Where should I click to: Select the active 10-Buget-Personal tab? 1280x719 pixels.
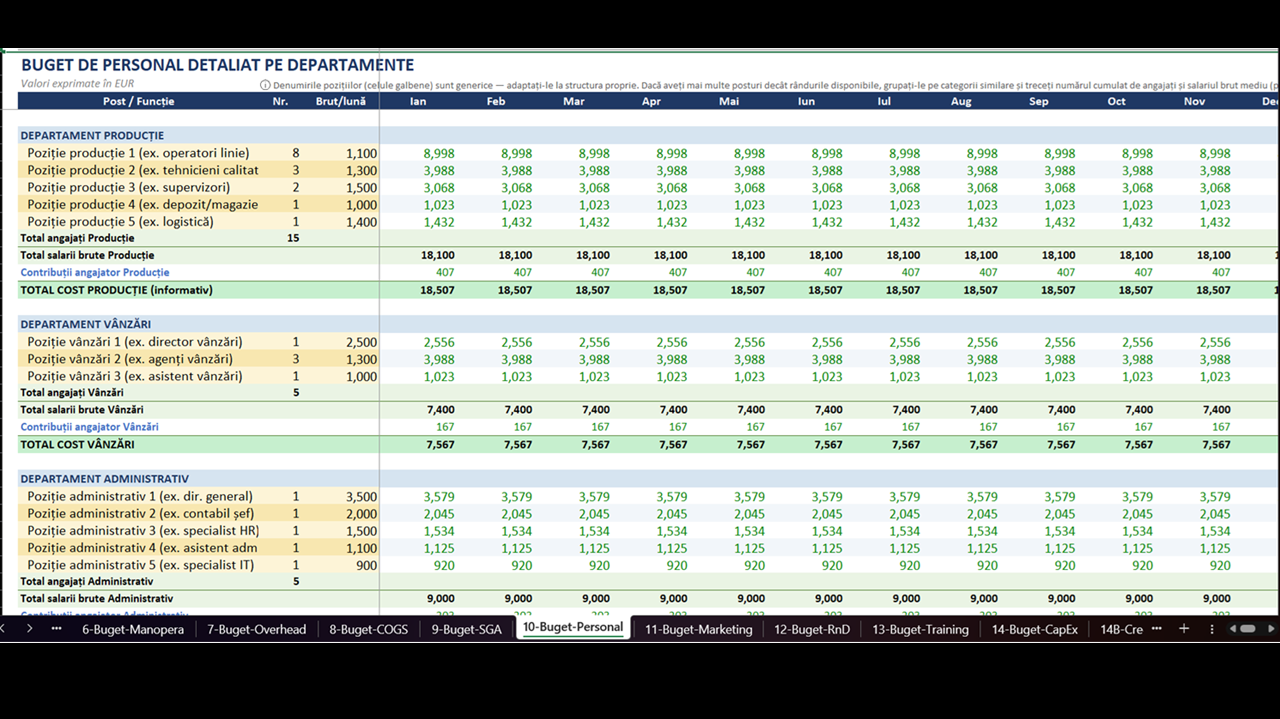click(x=573, y=628)
